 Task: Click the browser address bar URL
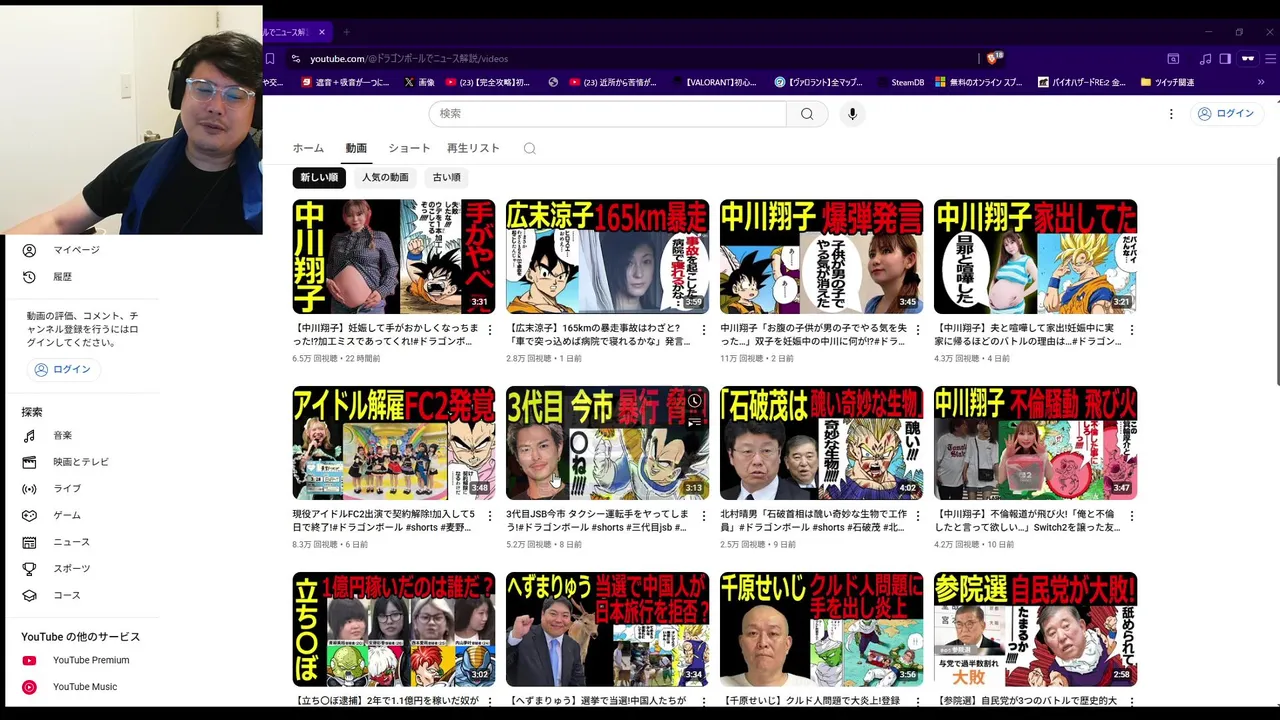tap(409, 59)
